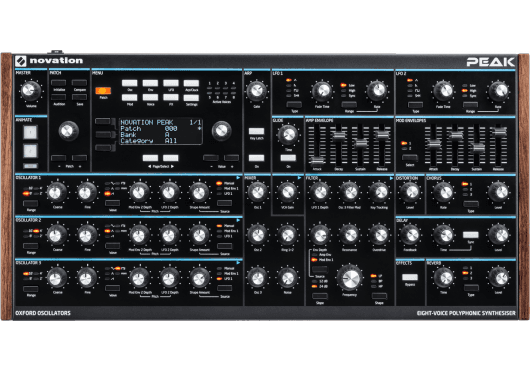Cycle Oscillator 3 shape Source button
Screen dimensions: 530x371
point(224,288)
